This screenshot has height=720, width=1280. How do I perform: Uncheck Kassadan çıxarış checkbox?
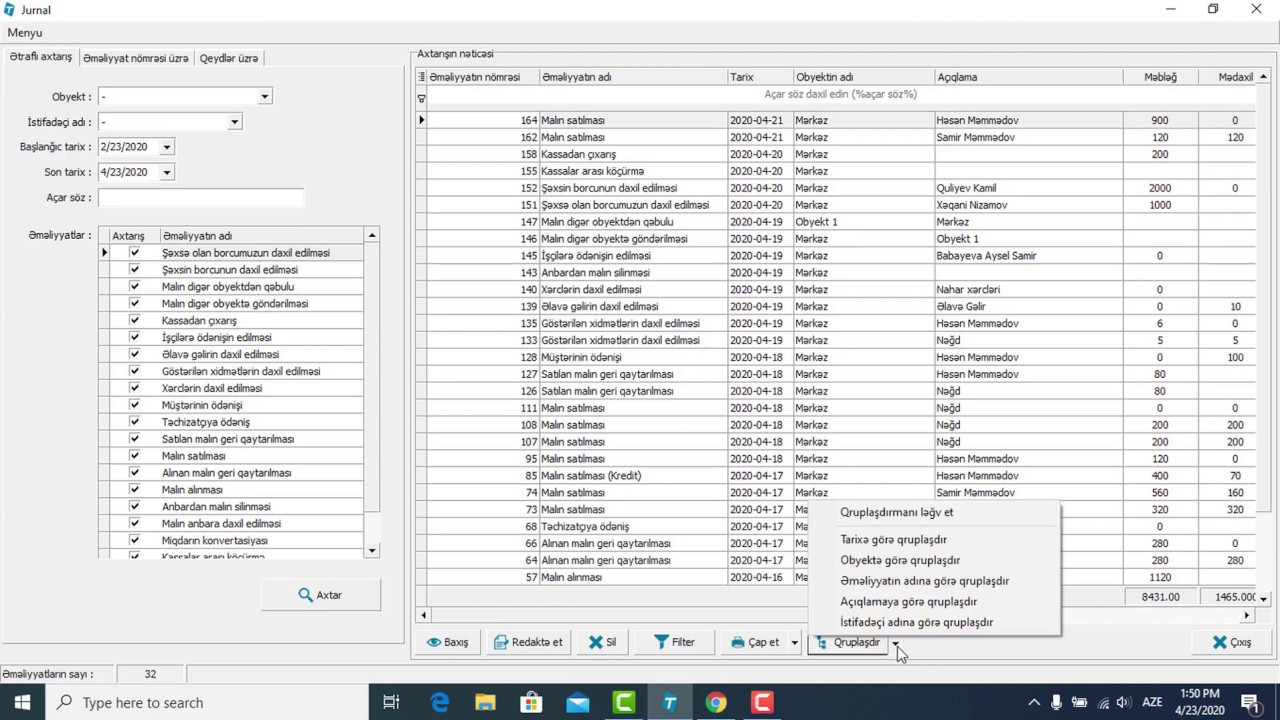134,321
